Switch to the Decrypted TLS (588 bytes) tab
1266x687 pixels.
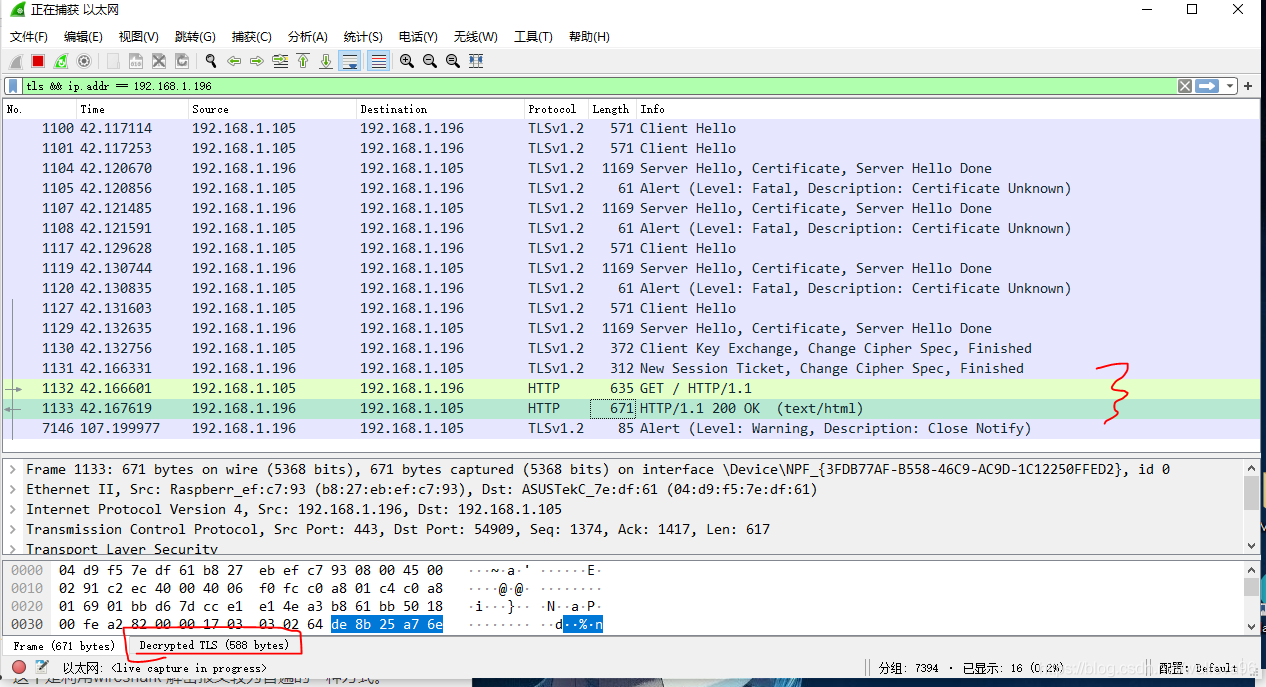[214, 645]
